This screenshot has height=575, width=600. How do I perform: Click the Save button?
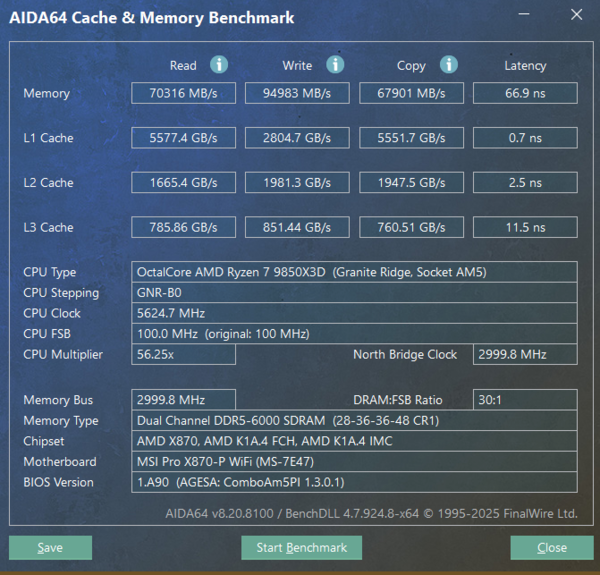tap(50, 547)
